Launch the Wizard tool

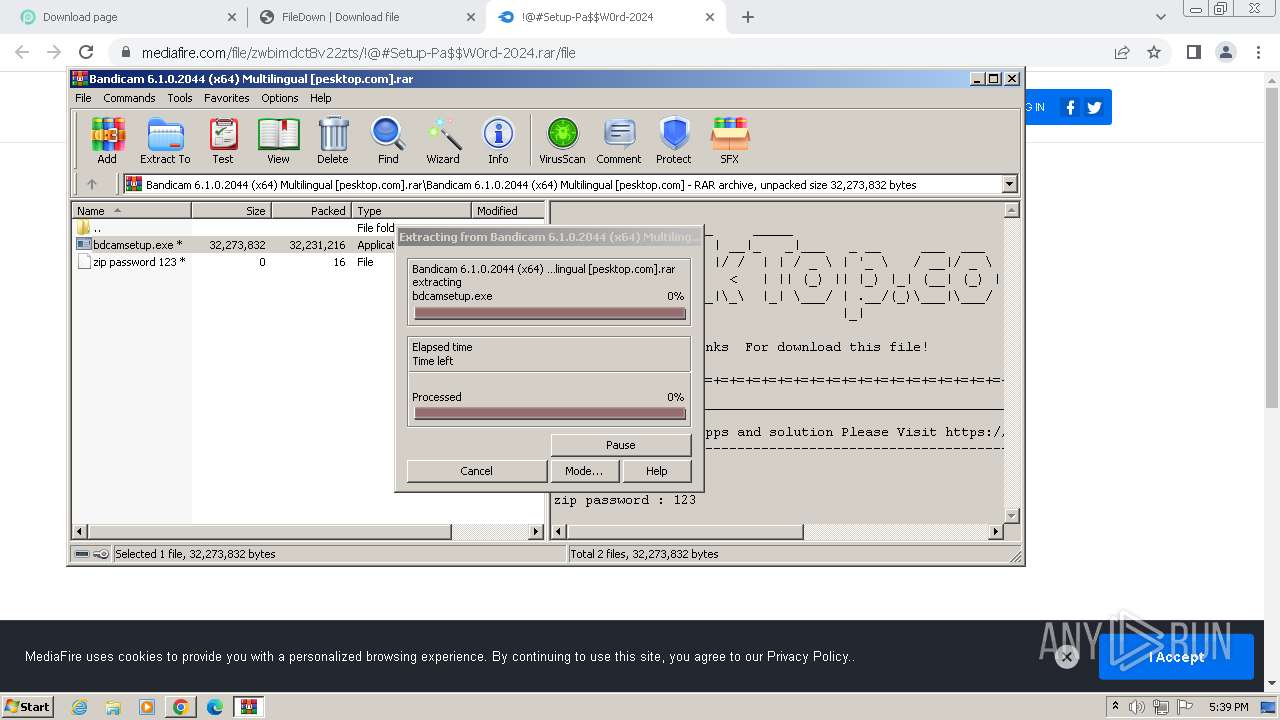point(443,140)
